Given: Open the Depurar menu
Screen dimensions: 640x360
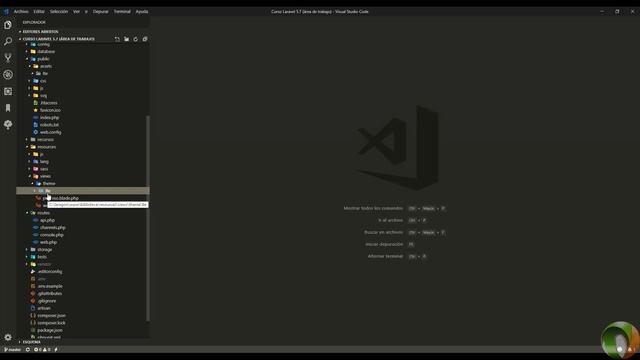Looking at the screenshot, I should click(100, 11).
